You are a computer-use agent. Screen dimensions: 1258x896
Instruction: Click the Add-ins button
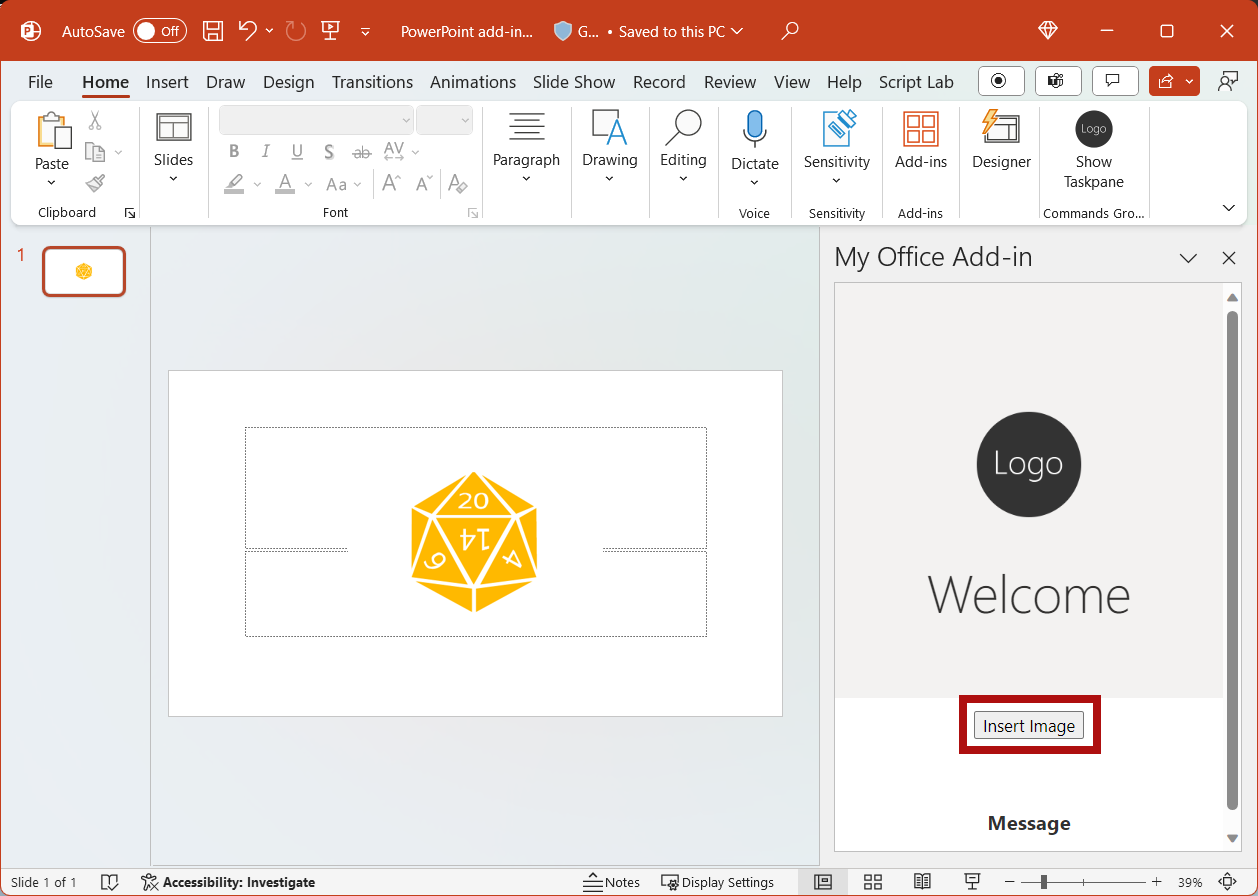point(921,142)
